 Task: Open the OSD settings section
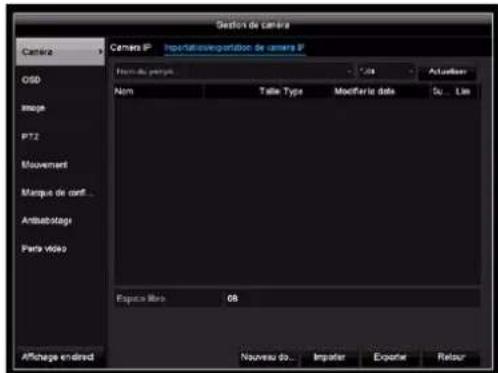click(31, 80)
